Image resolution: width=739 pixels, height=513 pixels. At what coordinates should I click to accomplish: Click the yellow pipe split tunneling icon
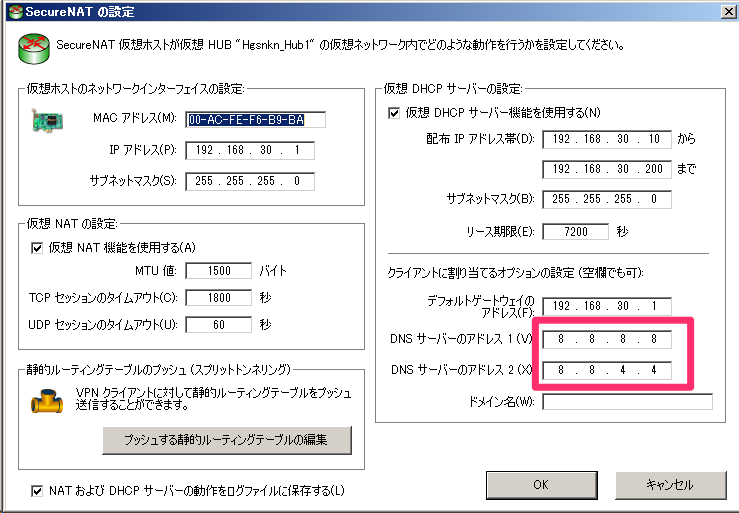click(x=47, y=401)
